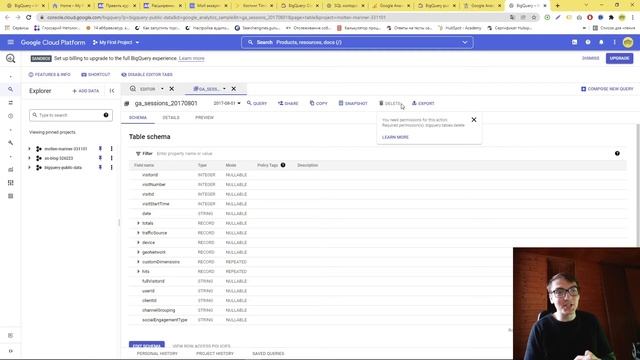Open the BI Engine icon in left rail
640x360 pixels.
11,169
